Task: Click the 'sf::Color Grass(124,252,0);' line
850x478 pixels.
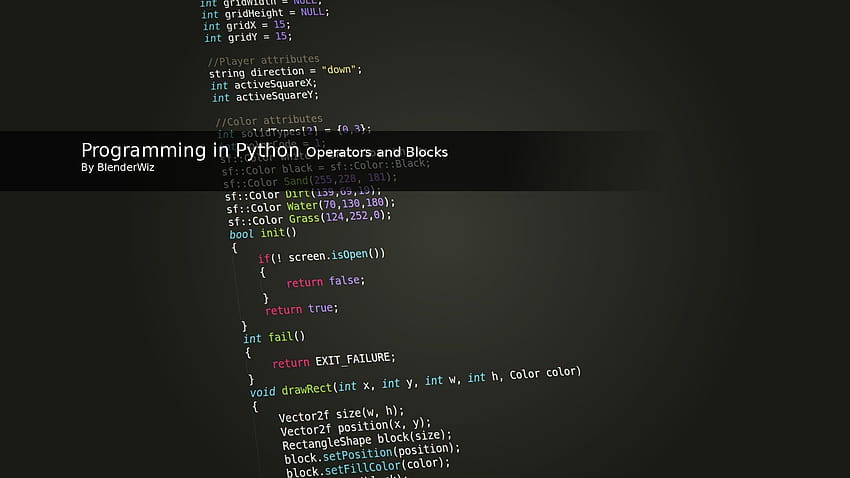Action: 310,218
